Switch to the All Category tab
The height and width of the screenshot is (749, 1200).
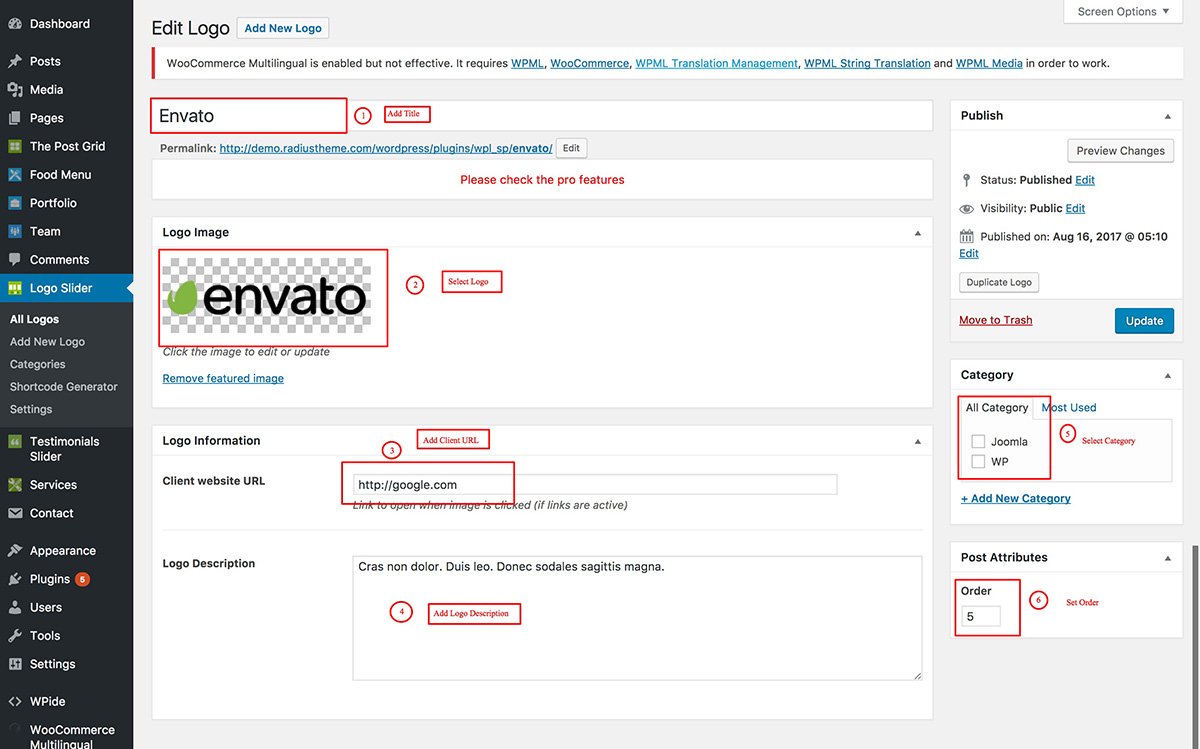pos(997,408)
